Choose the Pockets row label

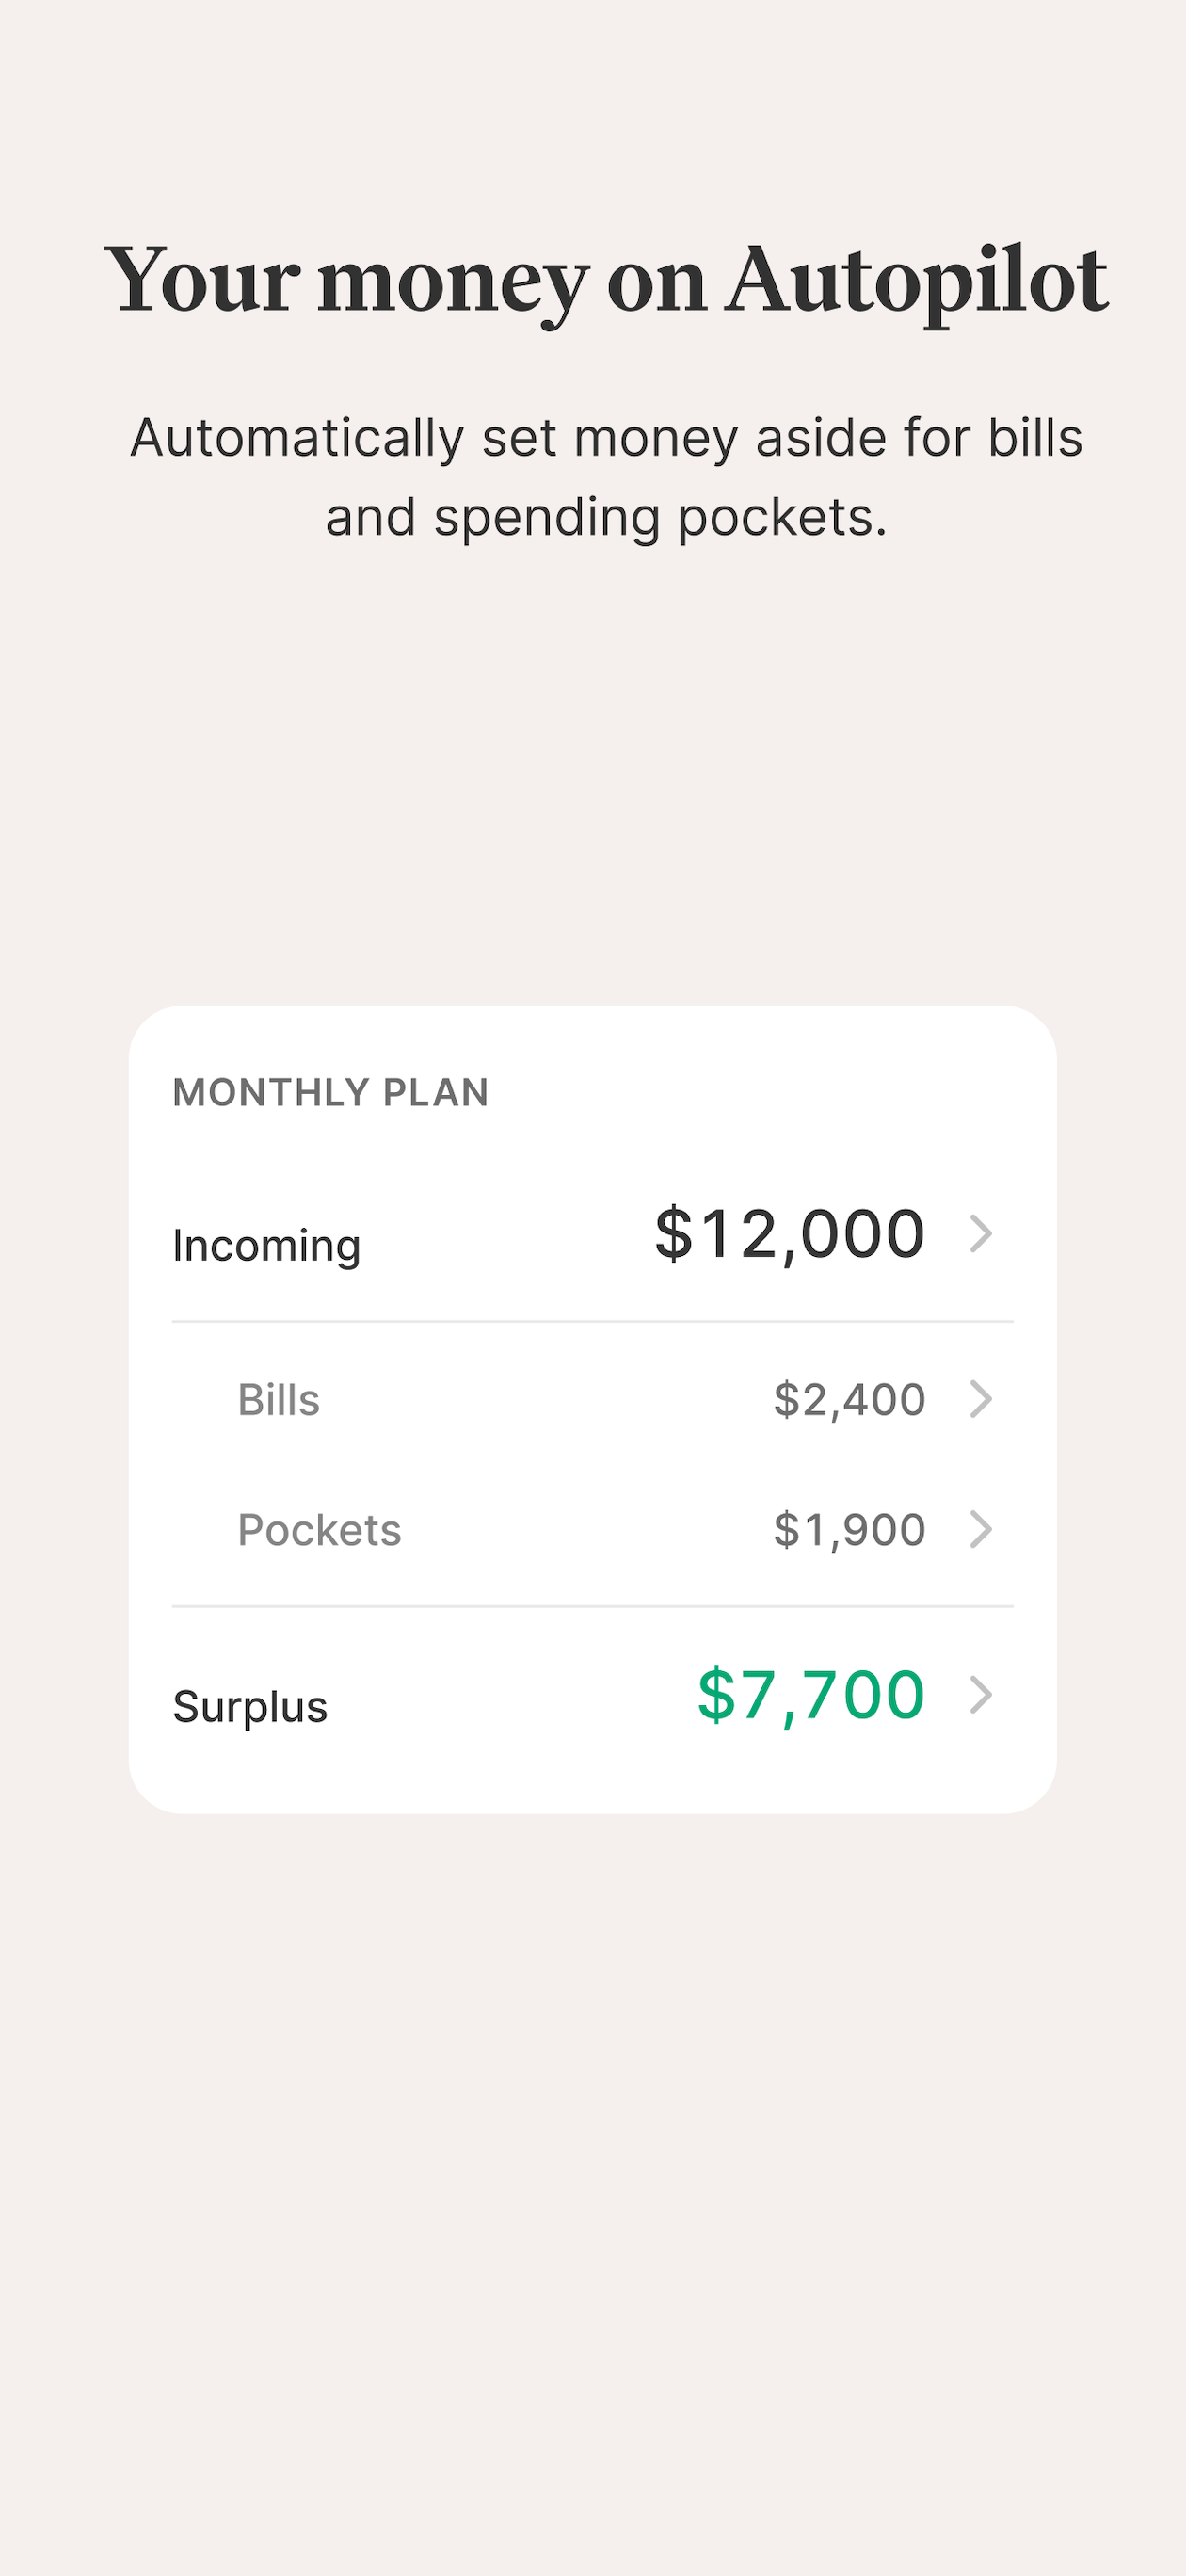(x=319, y=1530)
